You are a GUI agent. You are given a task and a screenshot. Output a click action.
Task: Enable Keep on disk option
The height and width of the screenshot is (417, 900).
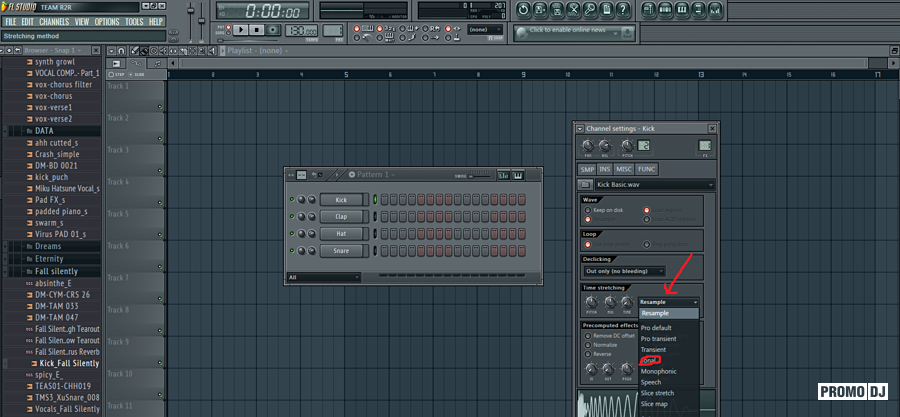[588, 210]
